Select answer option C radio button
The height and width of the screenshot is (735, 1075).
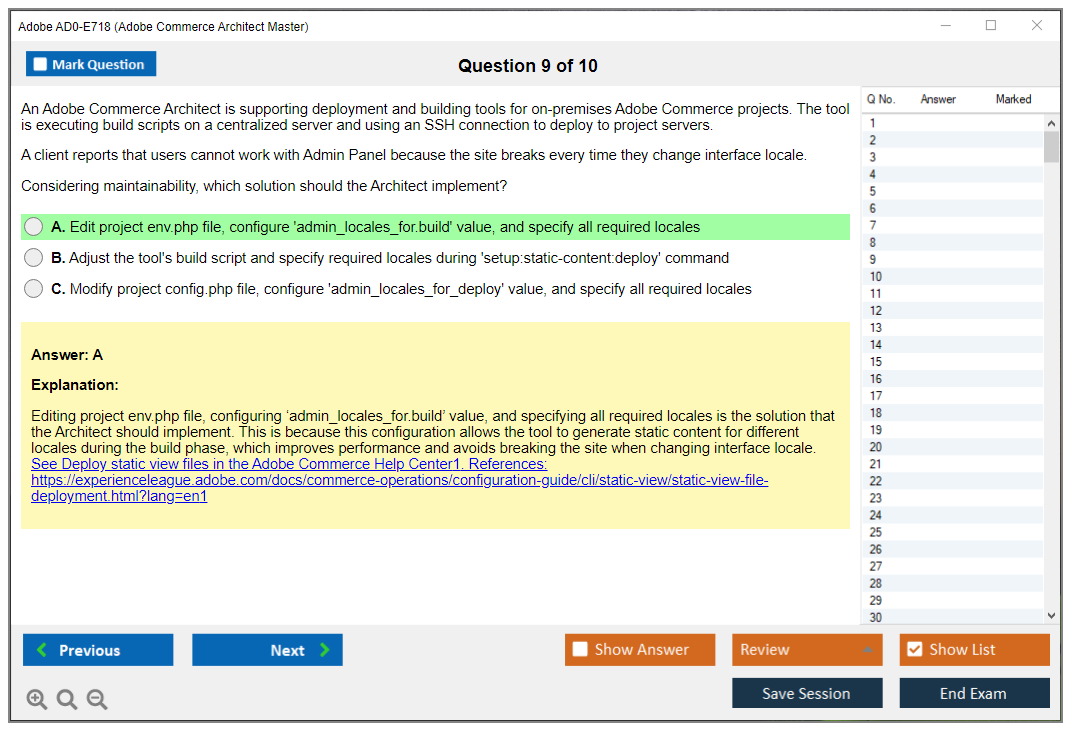[x=34, y=289]
